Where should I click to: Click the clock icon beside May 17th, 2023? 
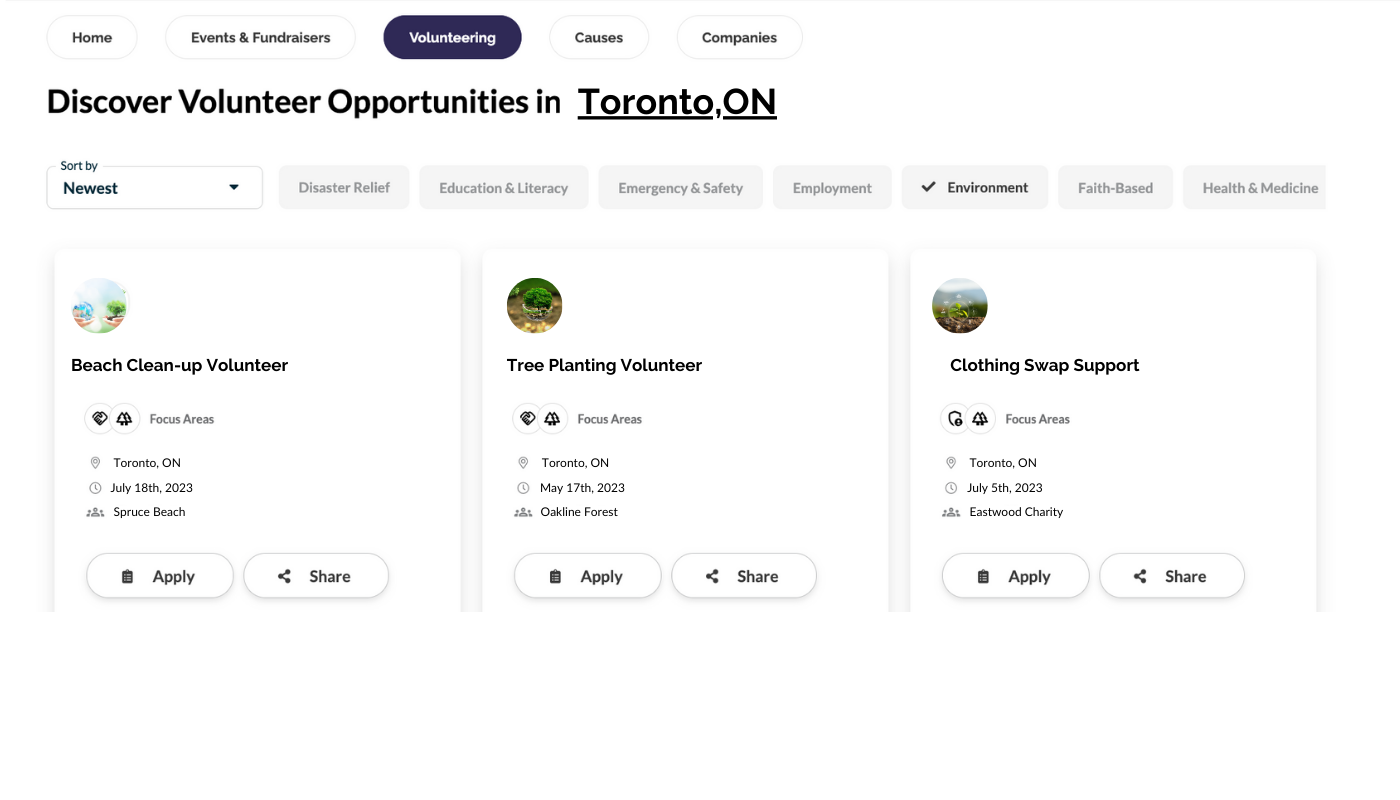point(523,488)
